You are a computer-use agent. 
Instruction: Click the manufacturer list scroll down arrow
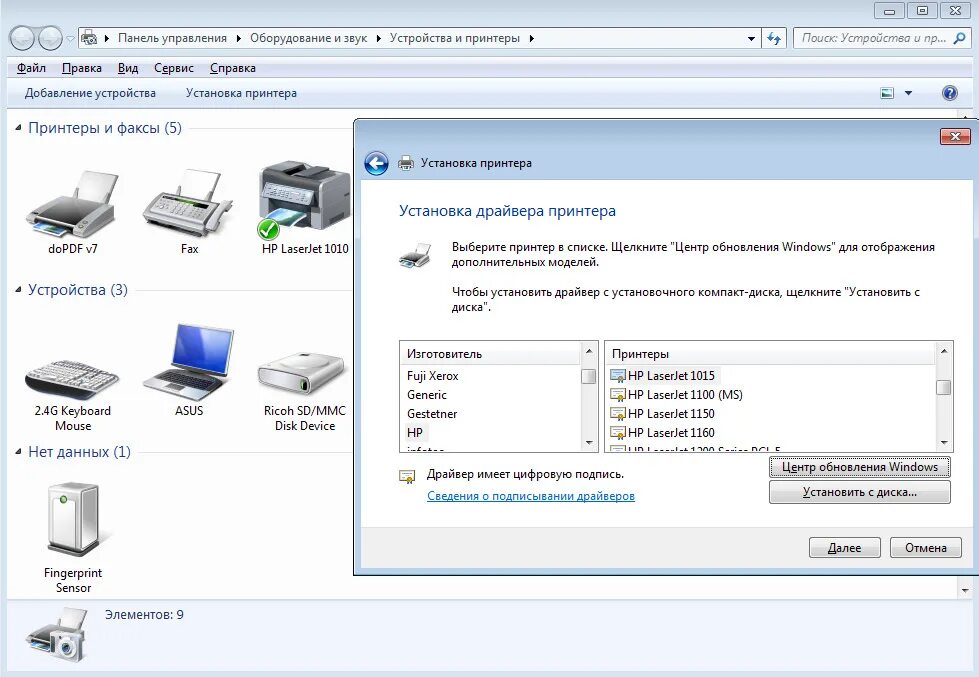pyautogui.click(x=589, y=443)
